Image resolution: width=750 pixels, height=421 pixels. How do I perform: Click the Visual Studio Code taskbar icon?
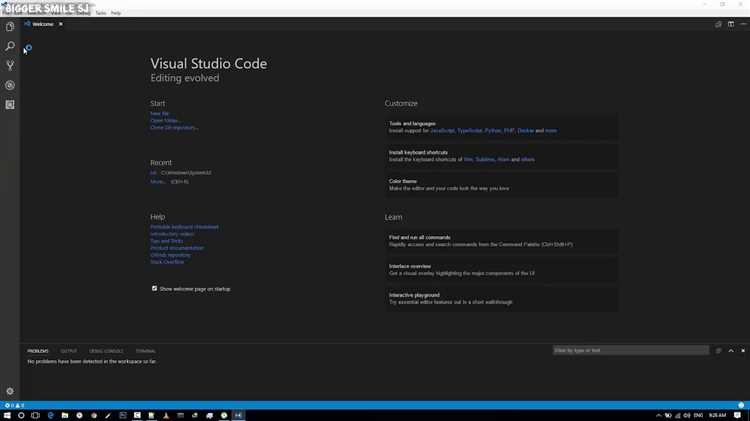pyautogui.click(x=238, y=415)
